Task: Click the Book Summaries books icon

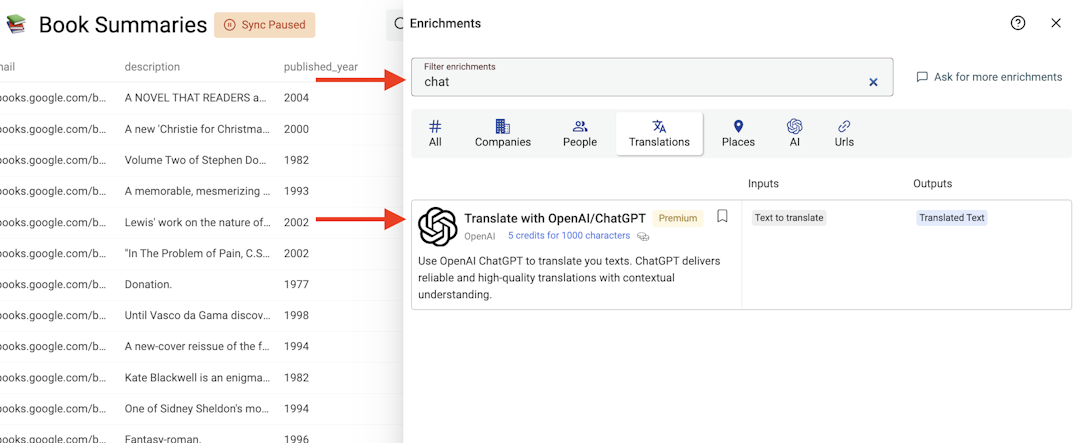Action: 15,25
